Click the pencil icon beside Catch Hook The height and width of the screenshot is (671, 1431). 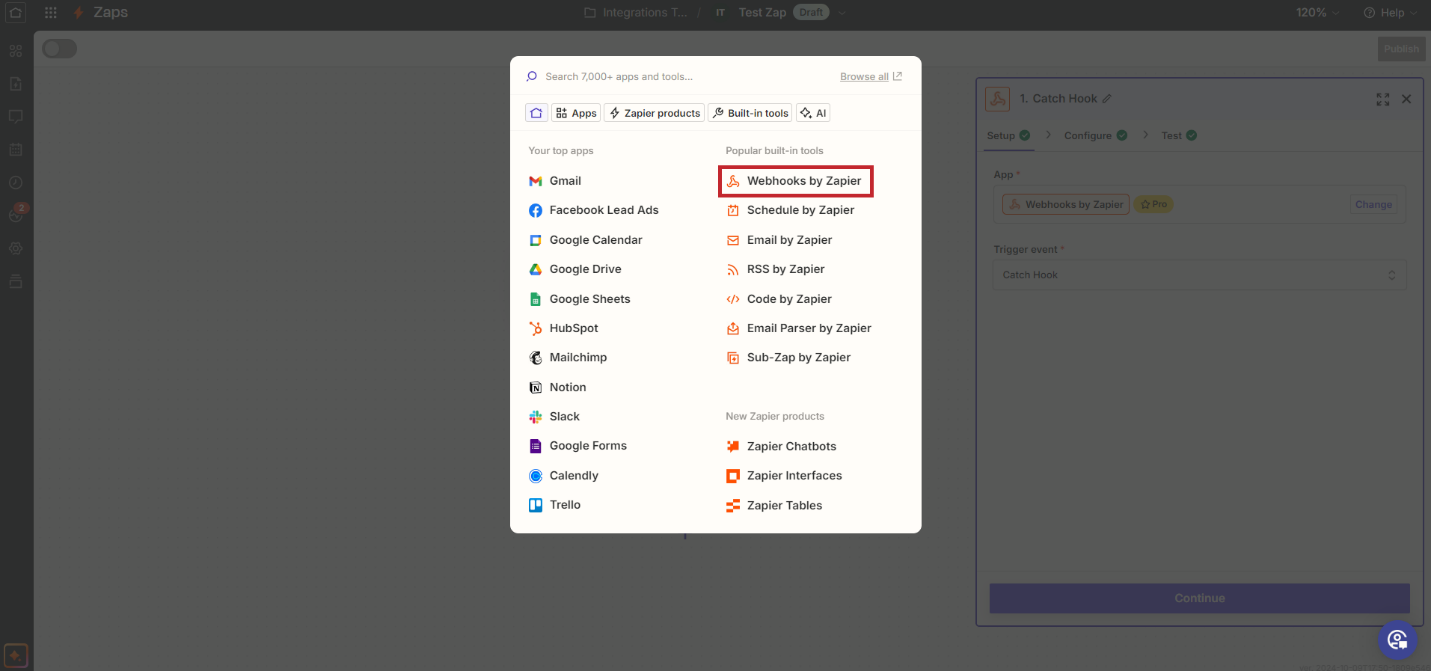(x=1107, y=99)
